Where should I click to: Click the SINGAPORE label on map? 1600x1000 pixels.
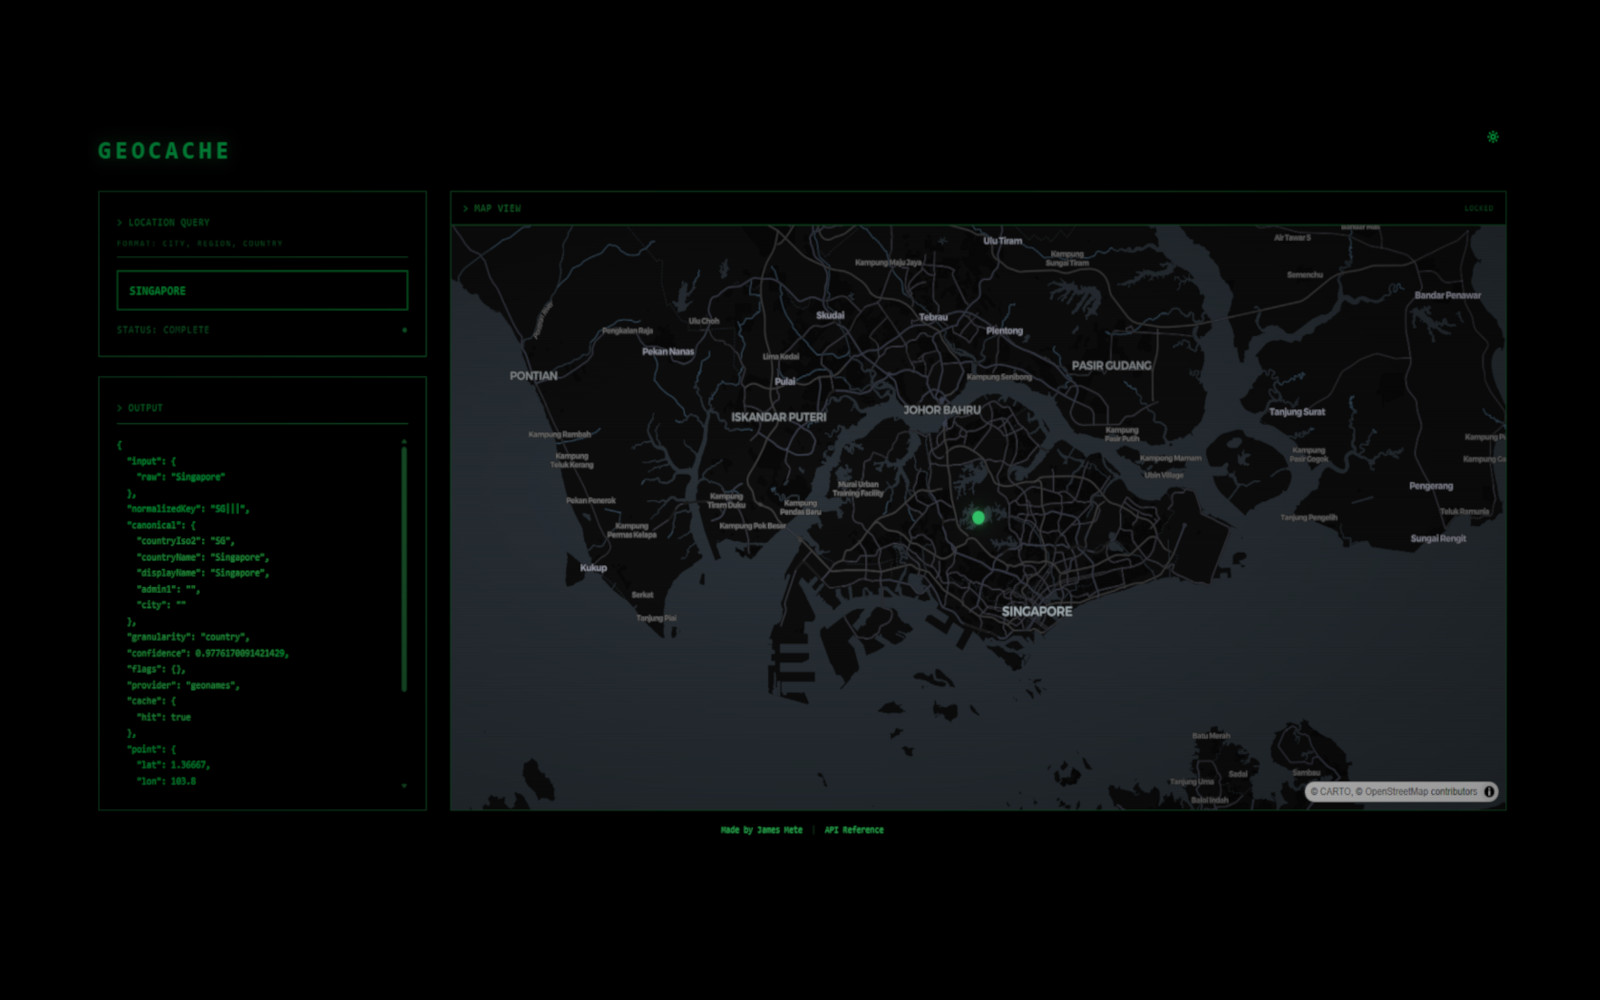(x=1036, y=611)
